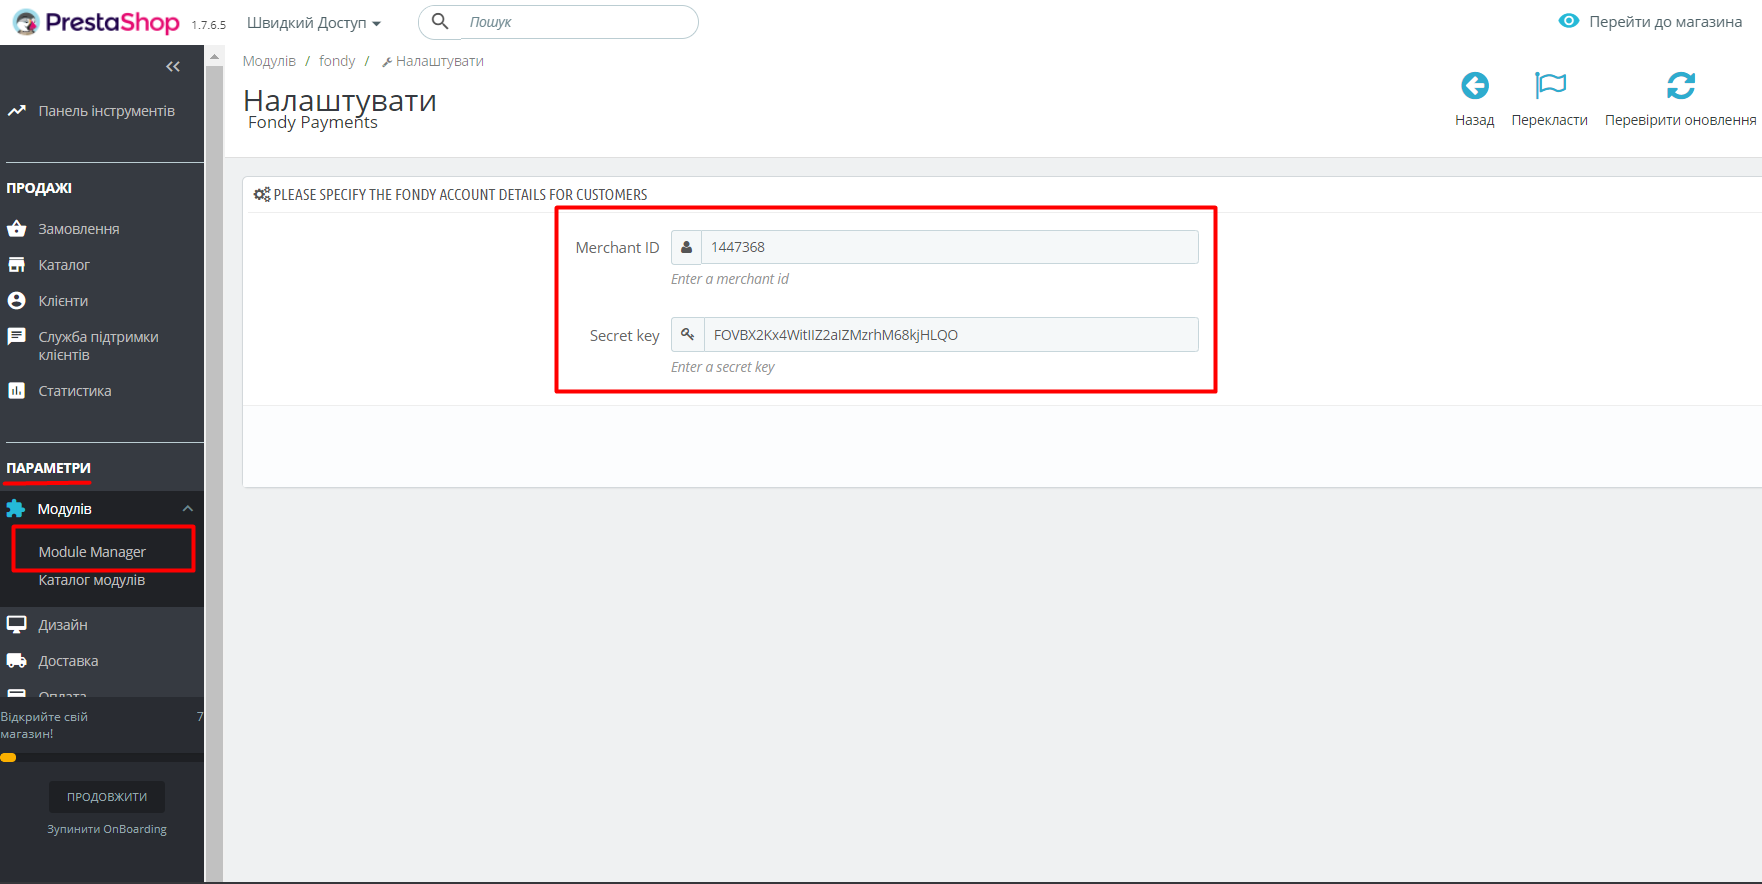This screenshot has height=884, width=1762.
Task: Click the onboarding progress bar
Action: click(102, 758)
